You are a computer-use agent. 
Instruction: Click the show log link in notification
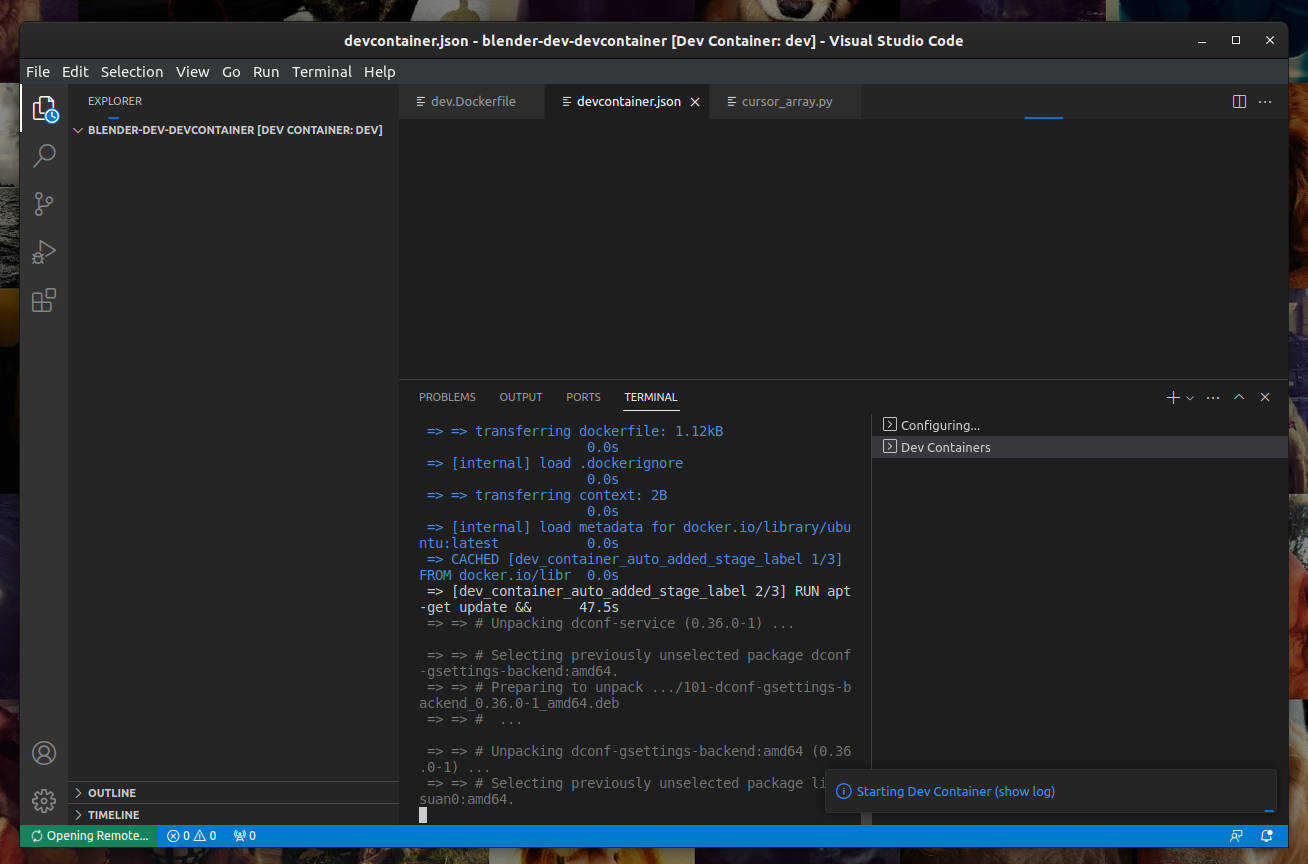pos(1025,791)
